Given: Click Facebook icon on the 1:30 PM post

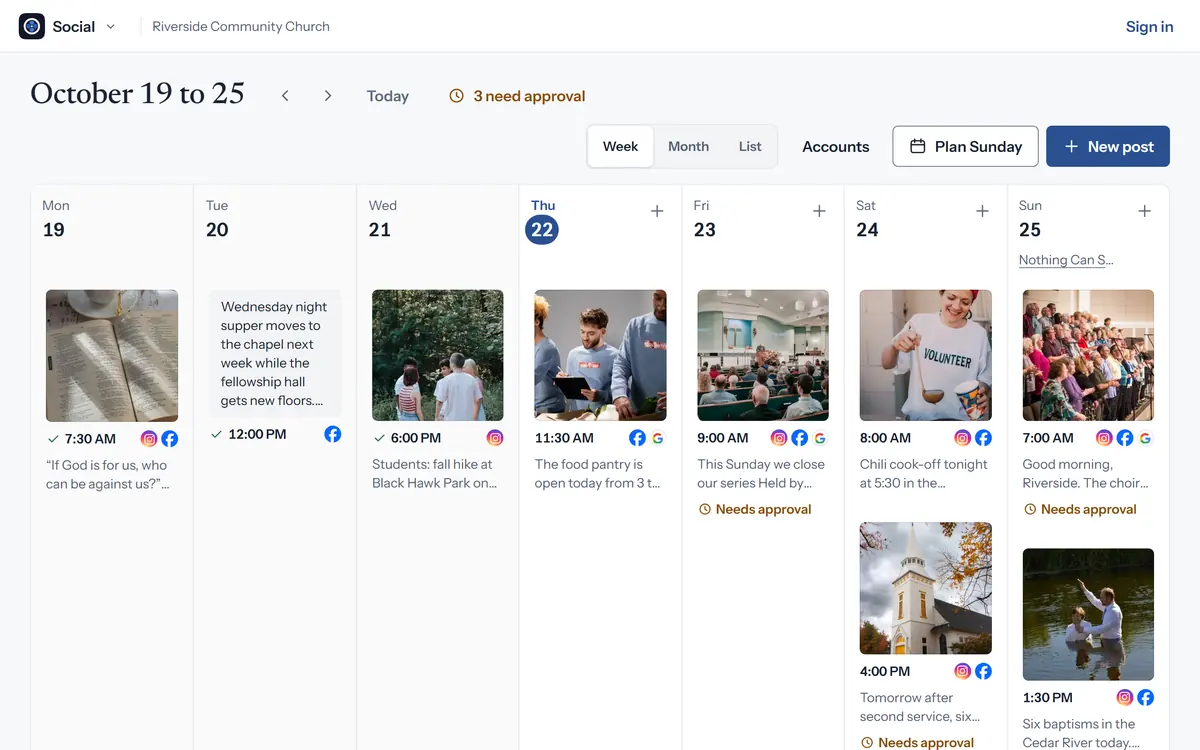Looking at the screenshot, I should click(x=1146, y=698).
